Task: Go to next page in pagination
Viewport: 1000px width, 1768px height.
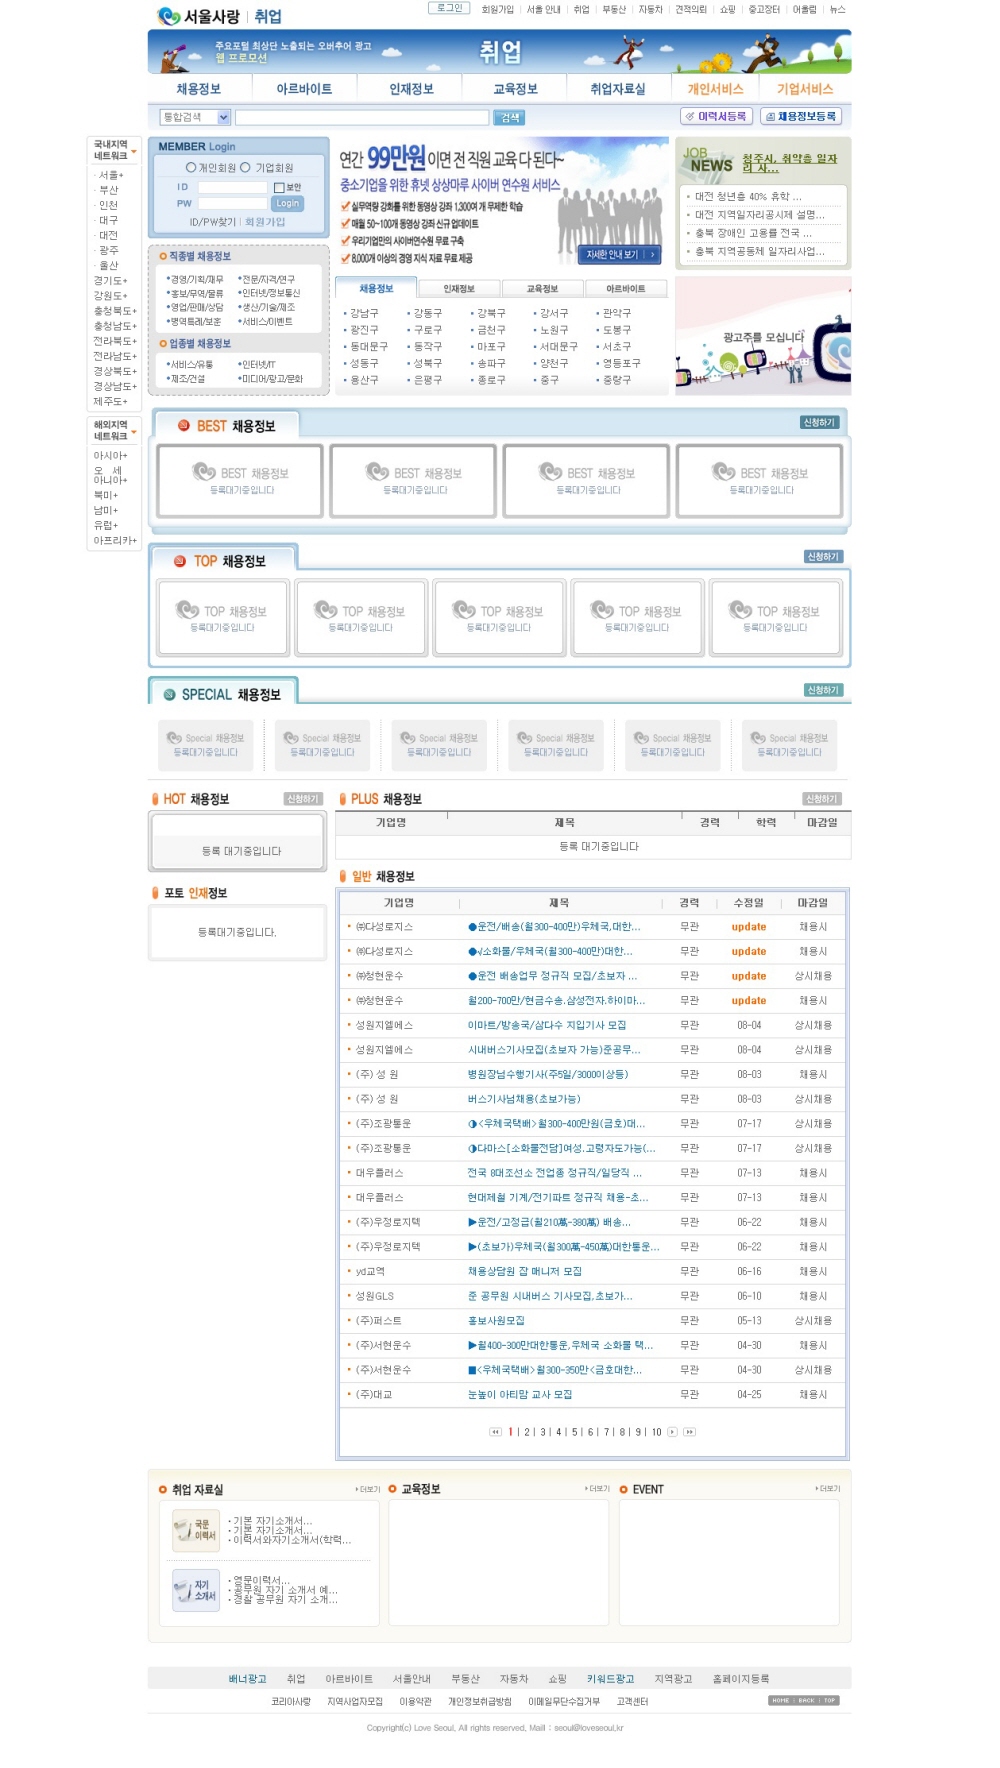Action: point(672,1432)
